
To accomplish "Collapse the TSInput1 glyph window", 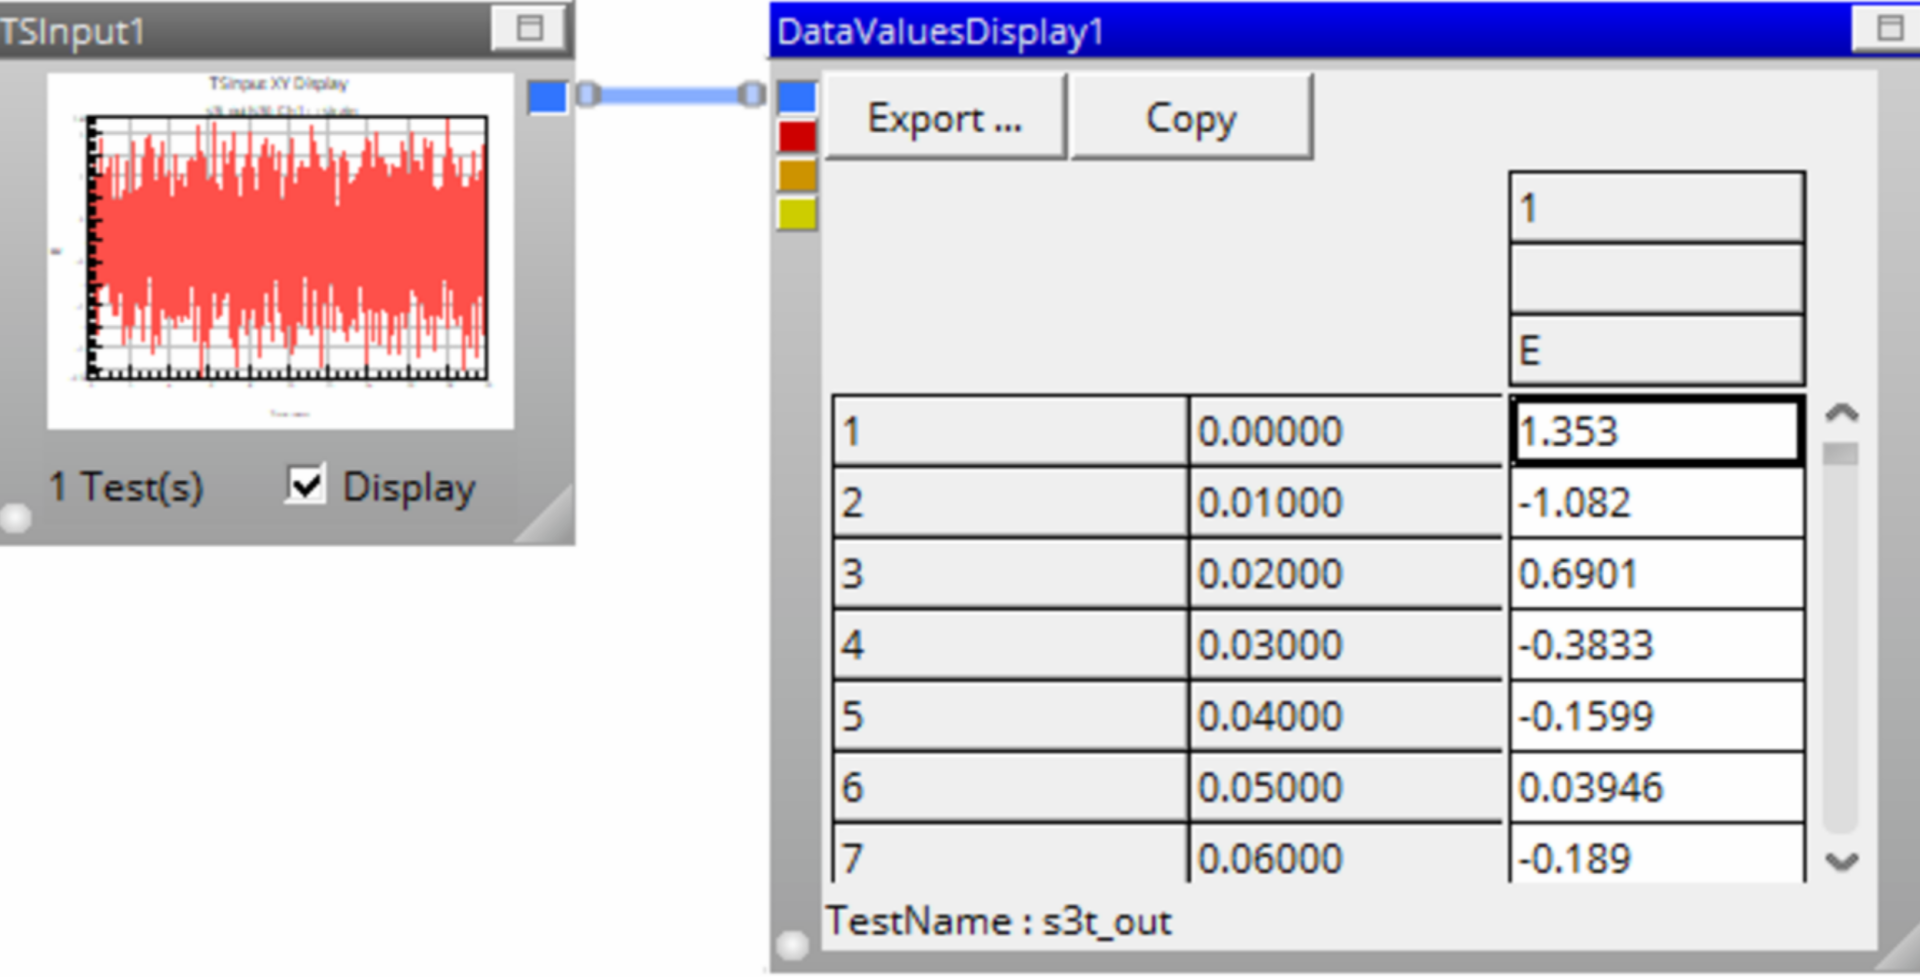I will pos(529,29).
